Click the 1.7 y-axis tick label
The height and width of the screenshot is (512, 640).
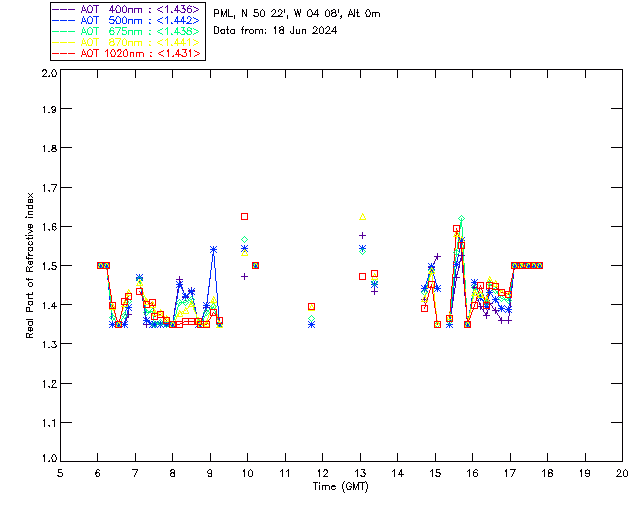[49, 188]
